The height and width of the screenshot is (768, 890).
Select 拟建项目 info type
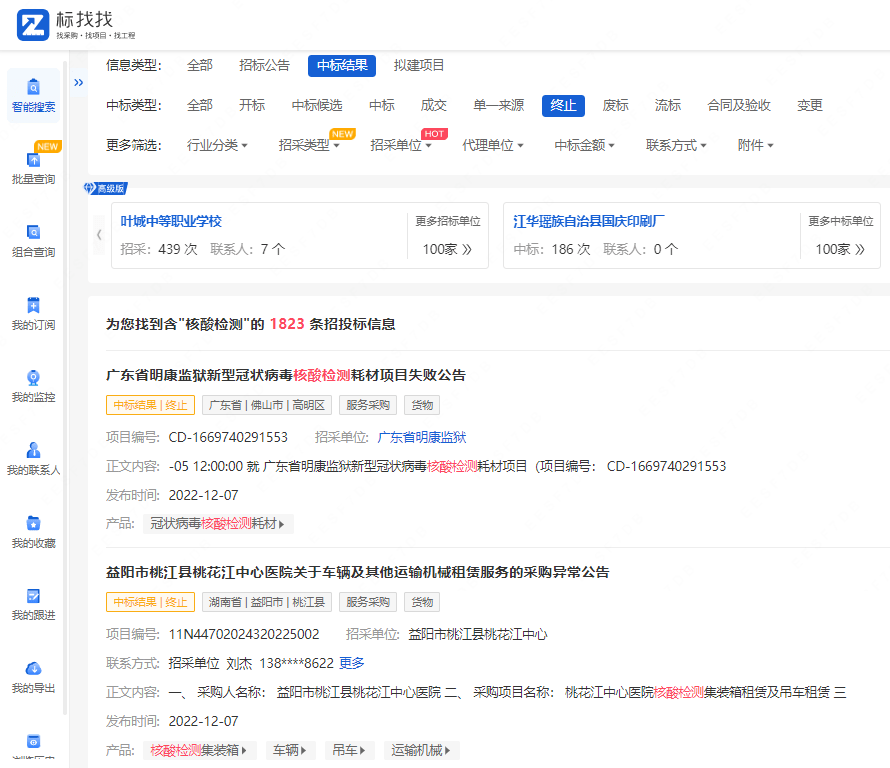click(419, 65)
